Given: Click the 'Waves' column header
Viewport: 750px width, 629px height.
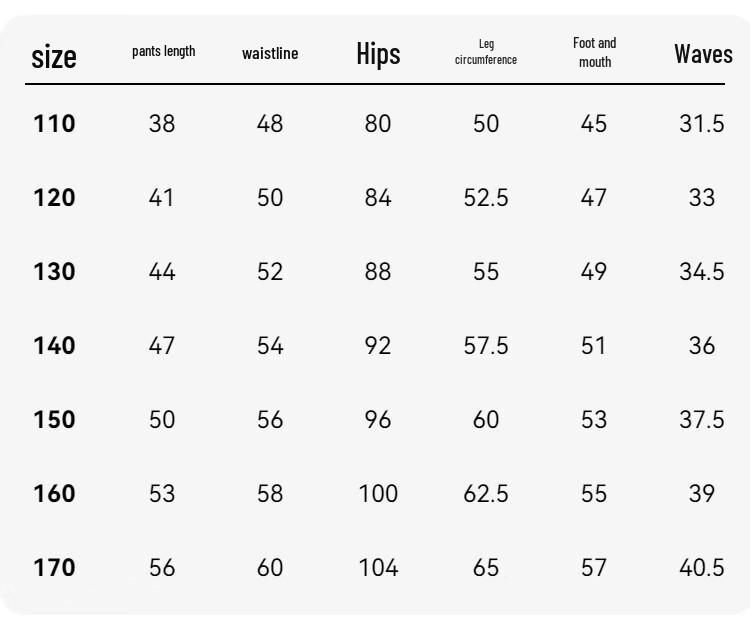Looking at the screenshot, I should pos(703,54).
